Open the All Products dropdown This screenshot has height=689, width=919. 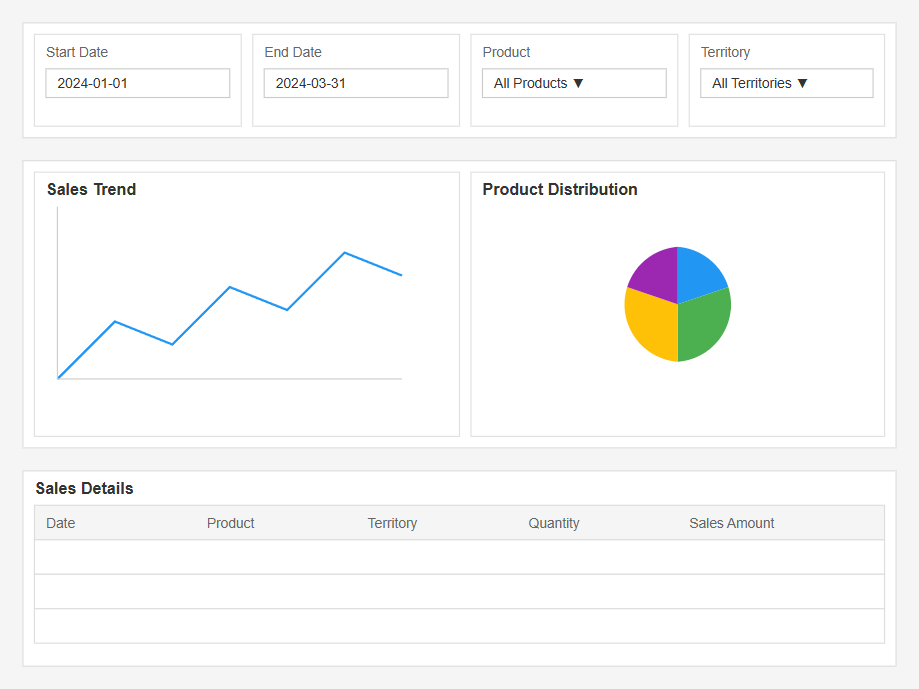574,83
